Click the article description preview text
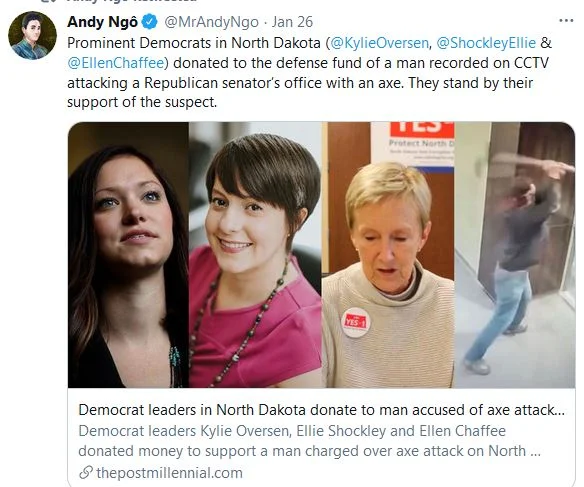The image size is (584, 487). click(x=310, y=441)
